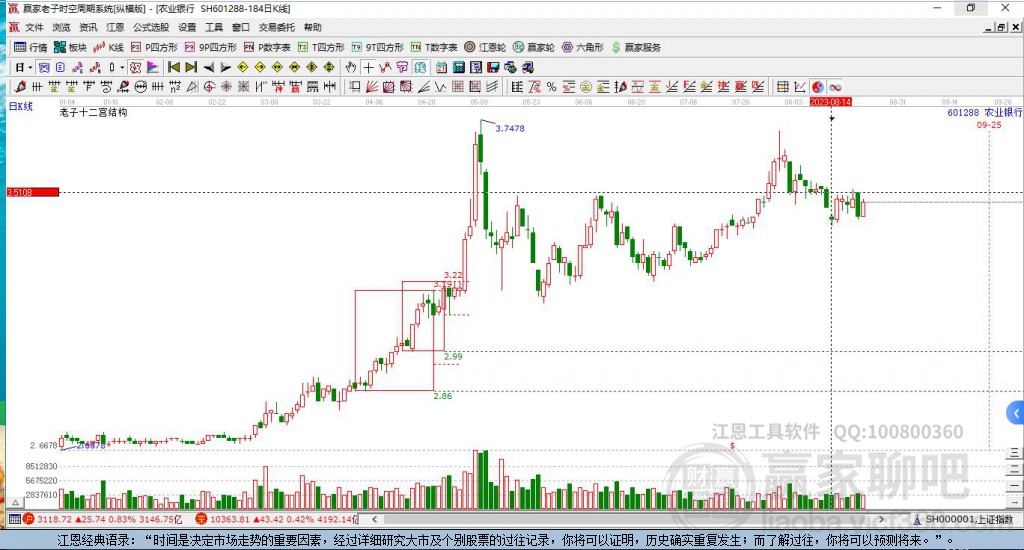Click the red zigzag wave icon
Image resolution: width=1024 pixels, height=550 pixels.
pyautogui.click(x=95, y=67)
